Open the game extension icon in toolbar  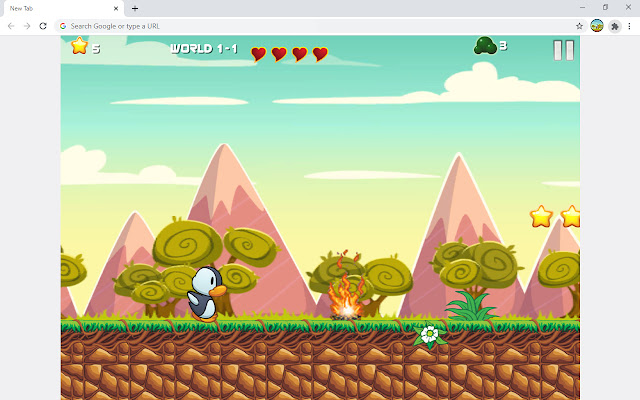click(x=597, y=26)
